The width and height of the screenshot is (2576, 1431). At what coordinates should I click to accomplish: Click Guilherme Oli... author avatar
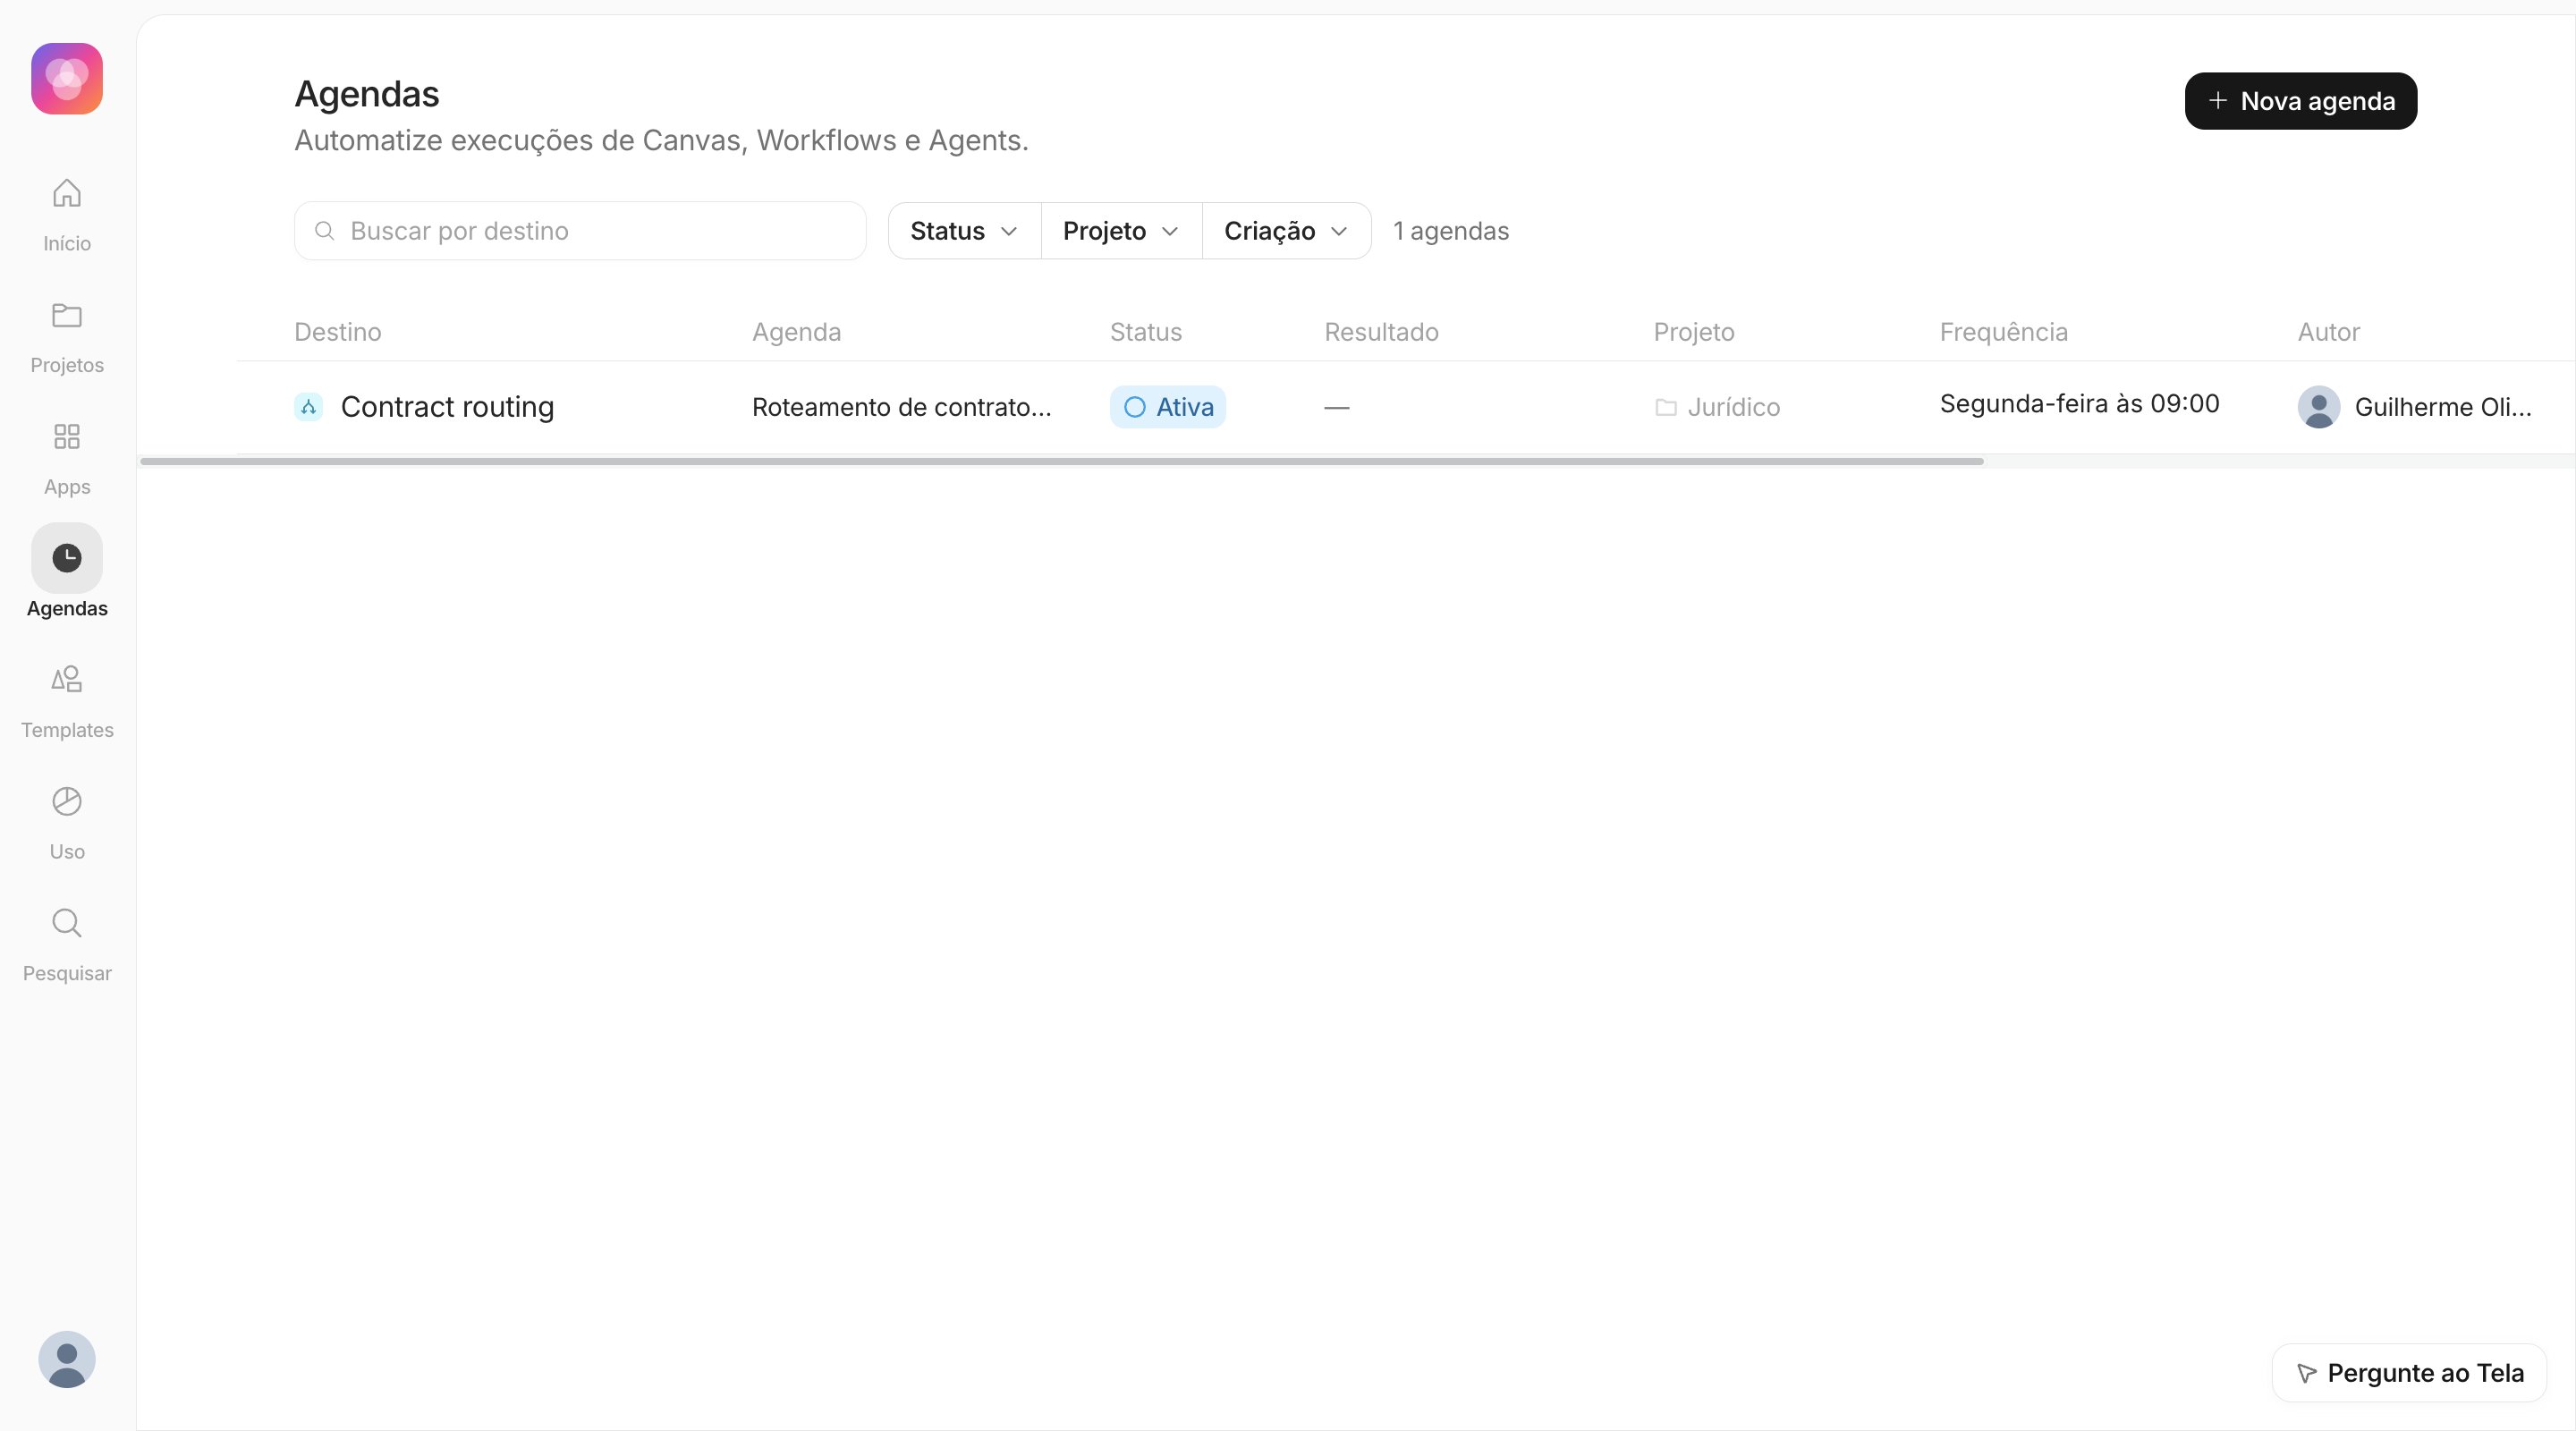[2319, 407]
